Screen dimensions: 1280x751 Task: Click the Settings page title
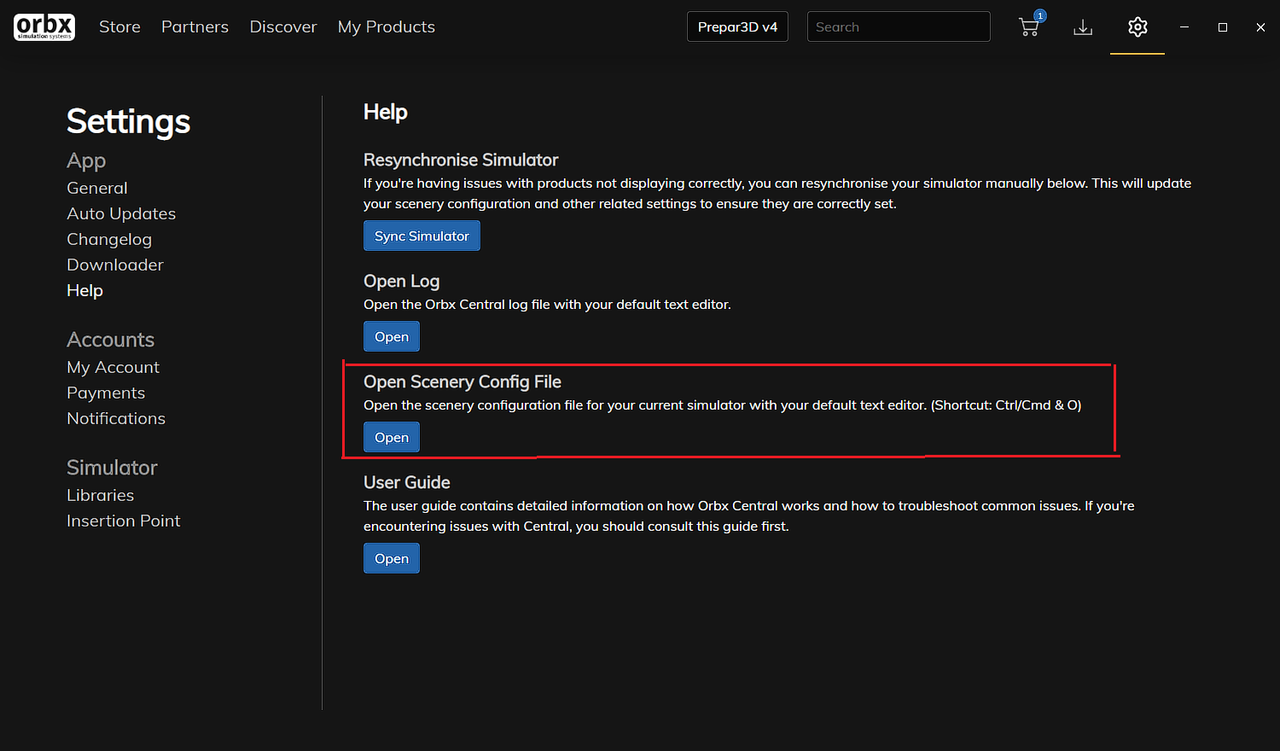[x=128, y=122]
